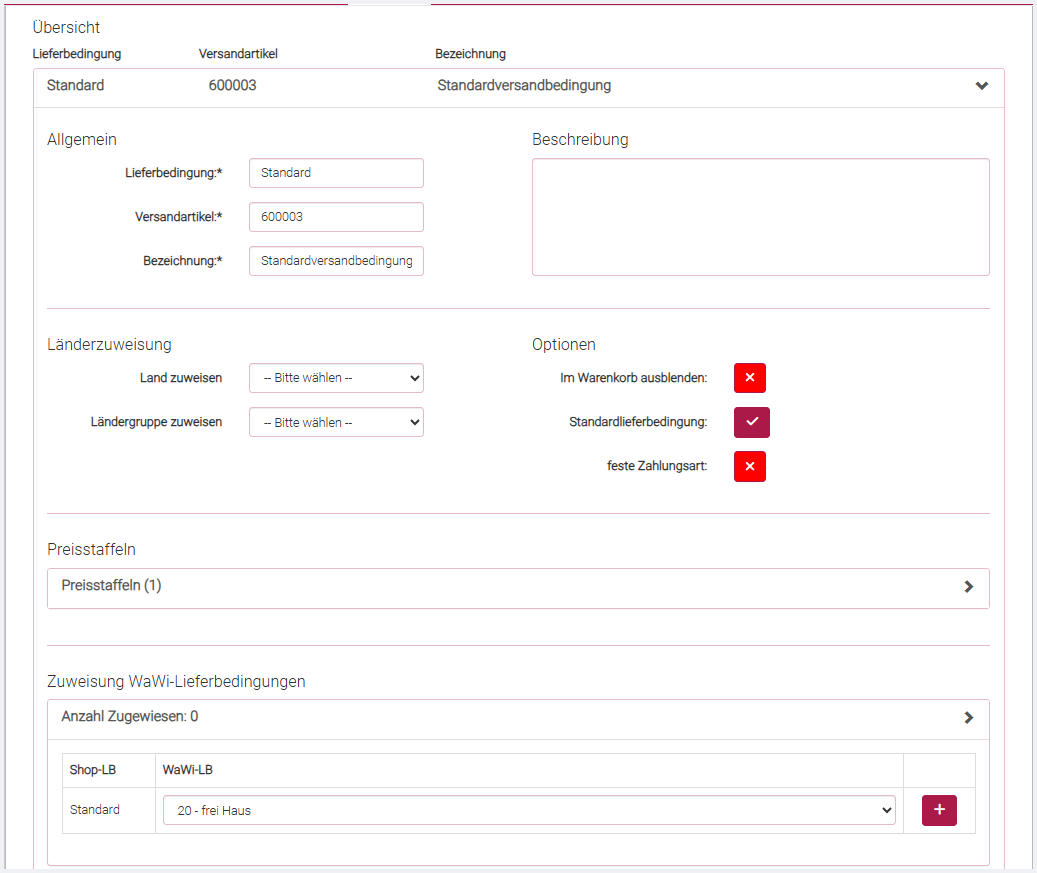Click the Lieferbedingung input field
Screen dimensions: 1037x873
[x=336, y=173]
